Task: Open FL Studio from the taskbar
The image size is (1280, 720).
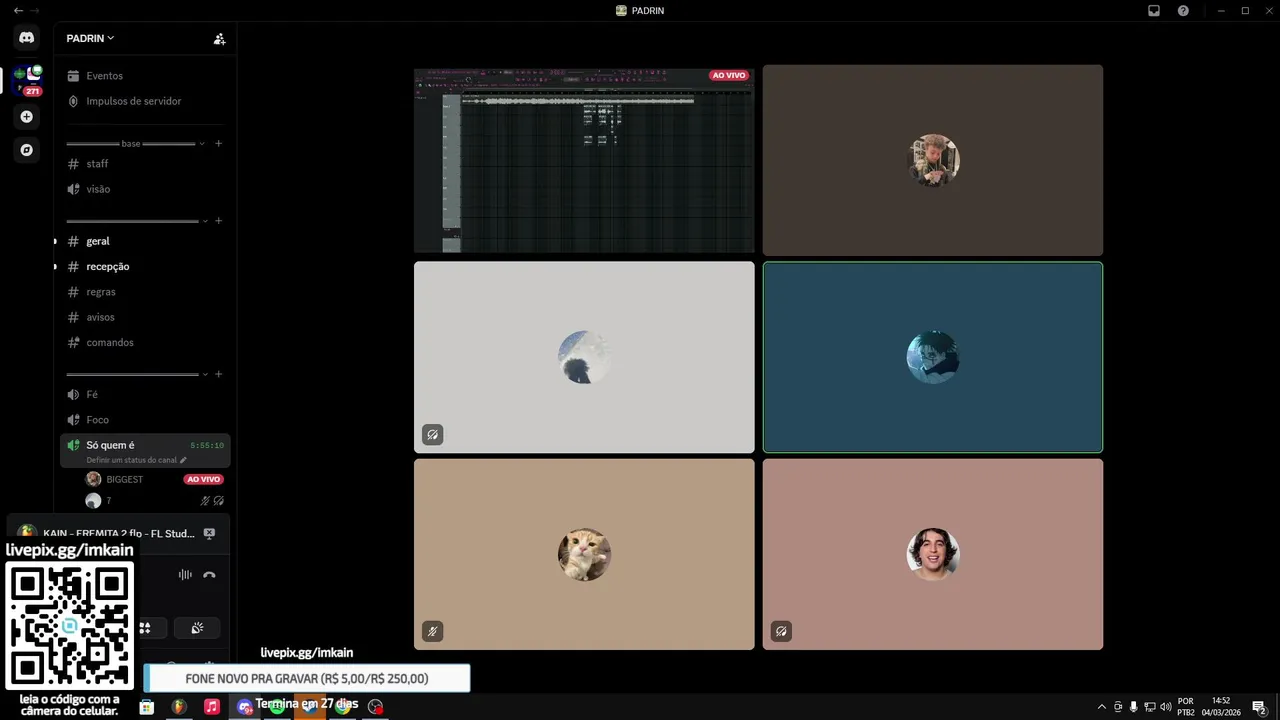Action: [x=179, y=707]
